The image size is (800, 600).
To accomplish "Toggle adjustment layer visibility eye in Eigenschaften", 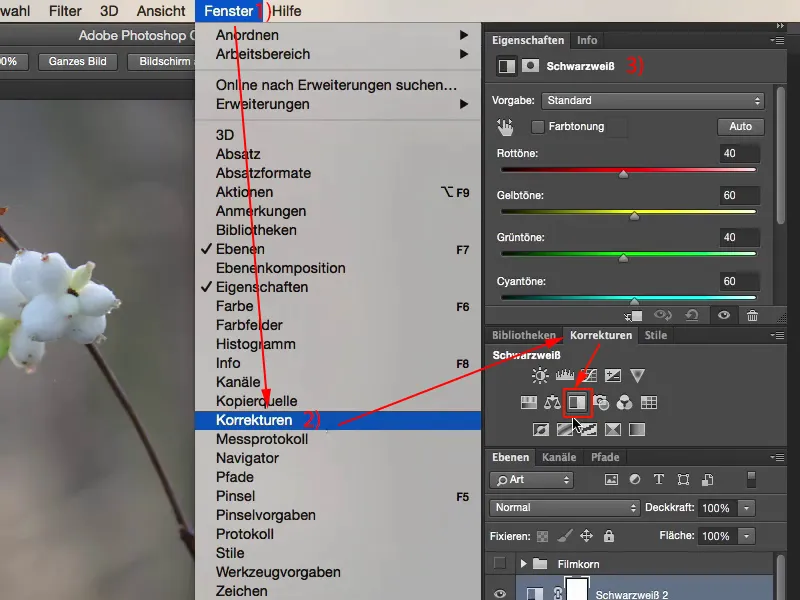I will [723, 315].
